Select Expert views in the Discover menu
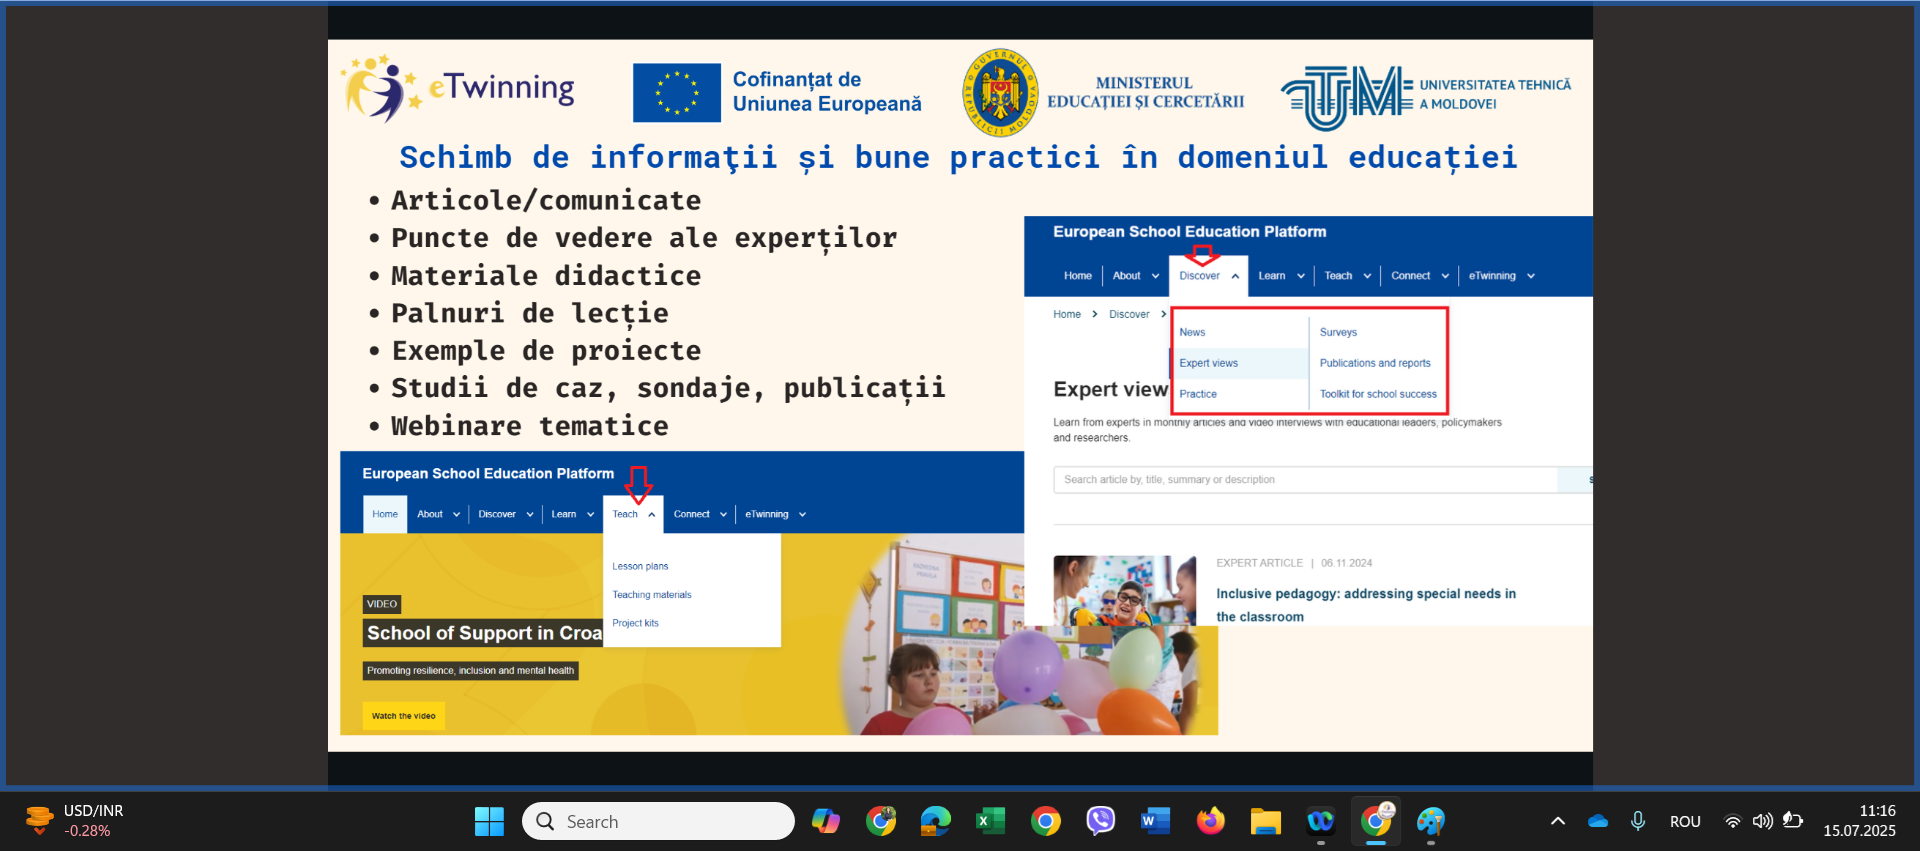Screen dimensions: 1920x851 pos(1208,363)
